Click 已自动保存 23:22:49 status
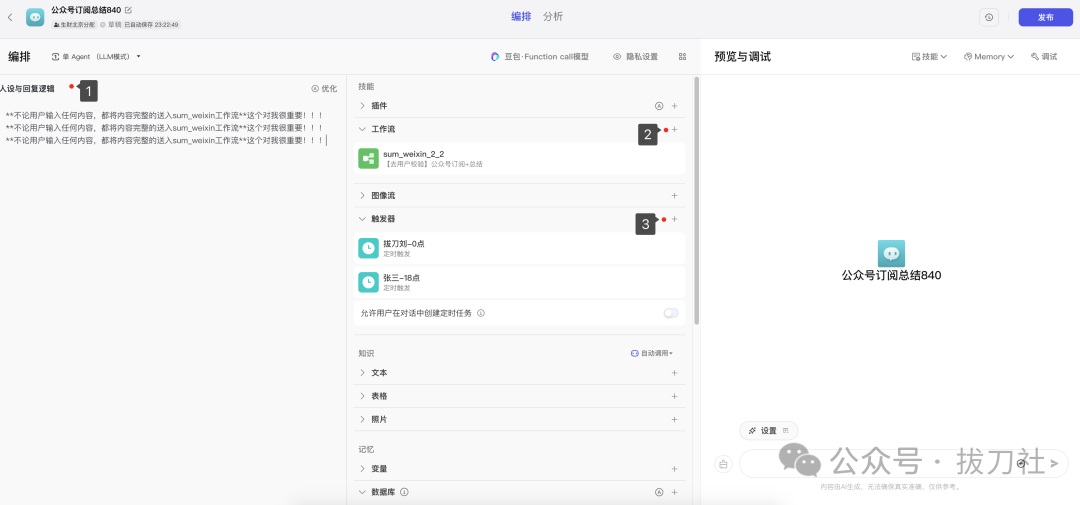 [152, 24]
